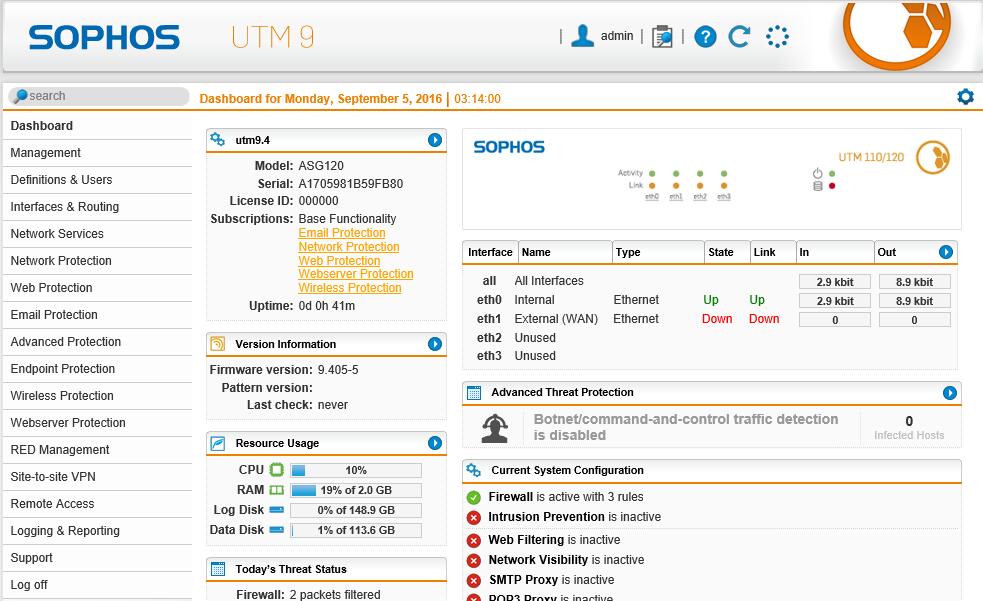Follow the Network Protection subscription link
The width and height of the screenshot is (983, 601).
coord(349,247)
